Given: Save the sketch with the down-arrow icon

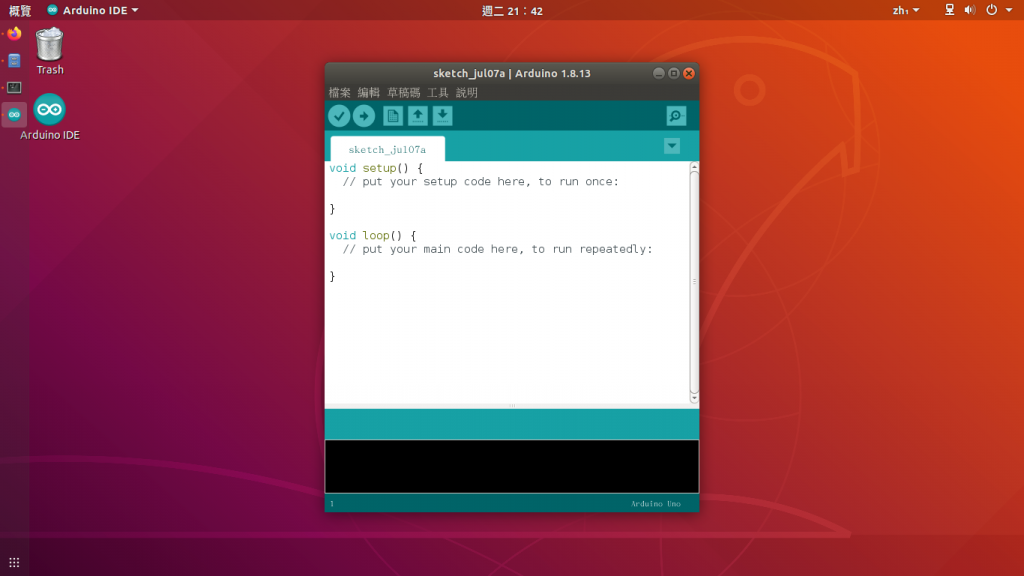Looking at the screenshot, I should [x=442, y=116].
